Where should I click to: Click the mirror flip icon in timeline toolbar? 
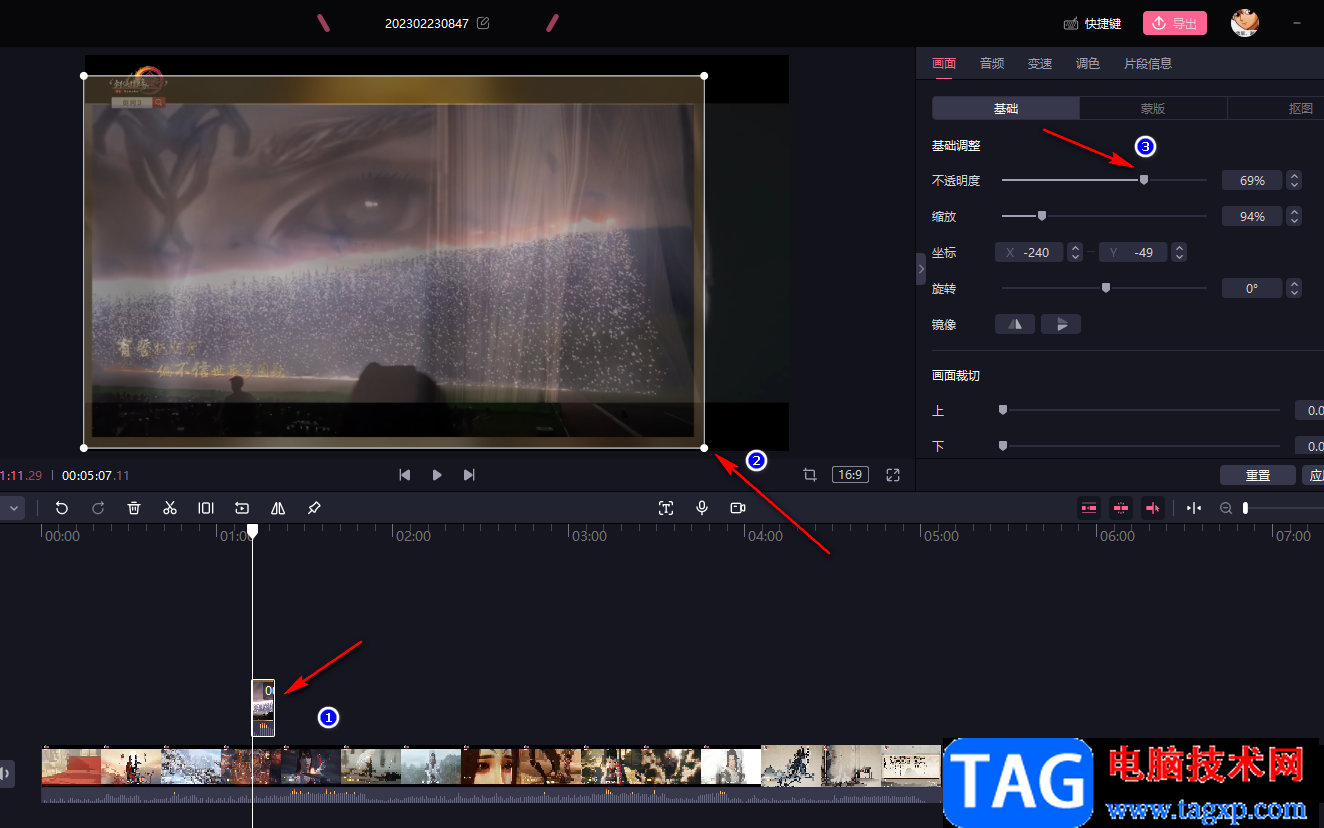(278, 508)
